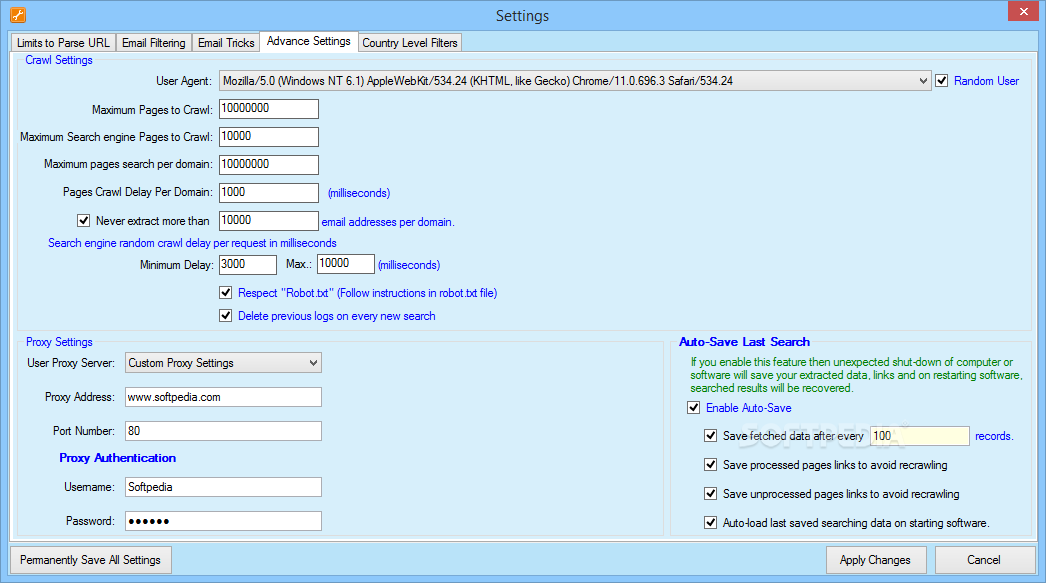Screen dimensions: 1046x583
Task: Click the Auto-Save Last Search heading
Action: [x=744, y=342]
